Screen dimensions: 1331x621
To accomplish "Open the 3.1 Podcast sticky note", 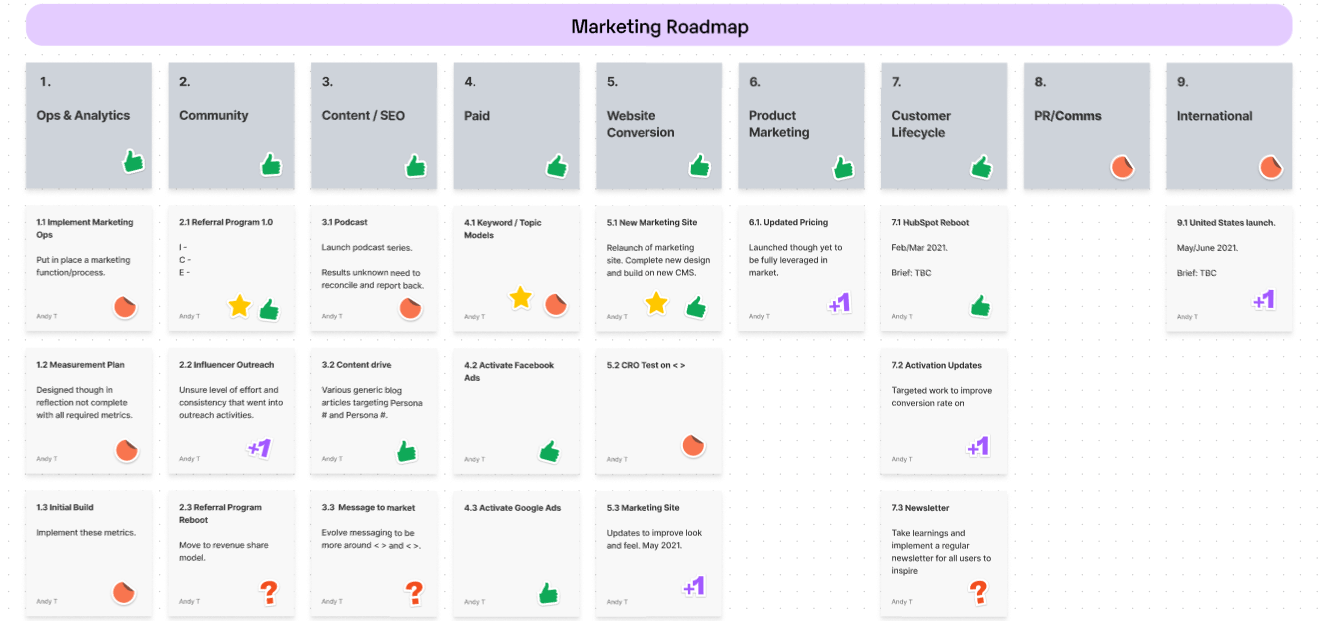I will [374, 268].
